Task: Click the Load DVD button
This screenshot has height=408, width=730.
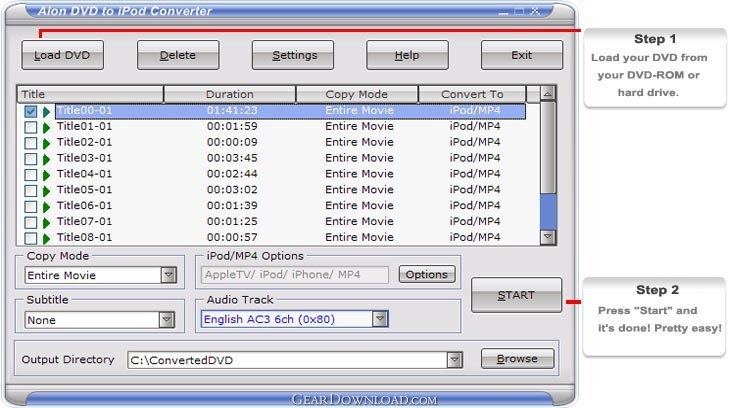Action: click(x=62, y=55)
